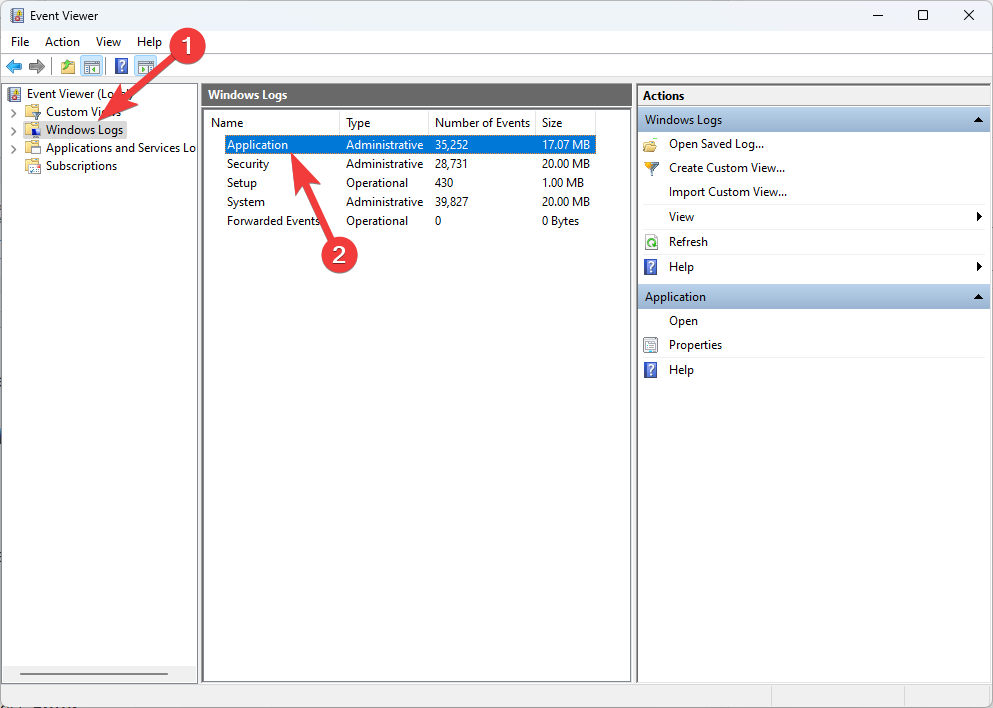993x708 pixels.
Task: Click Open Saved Log... action
Action: pos(716,144)
